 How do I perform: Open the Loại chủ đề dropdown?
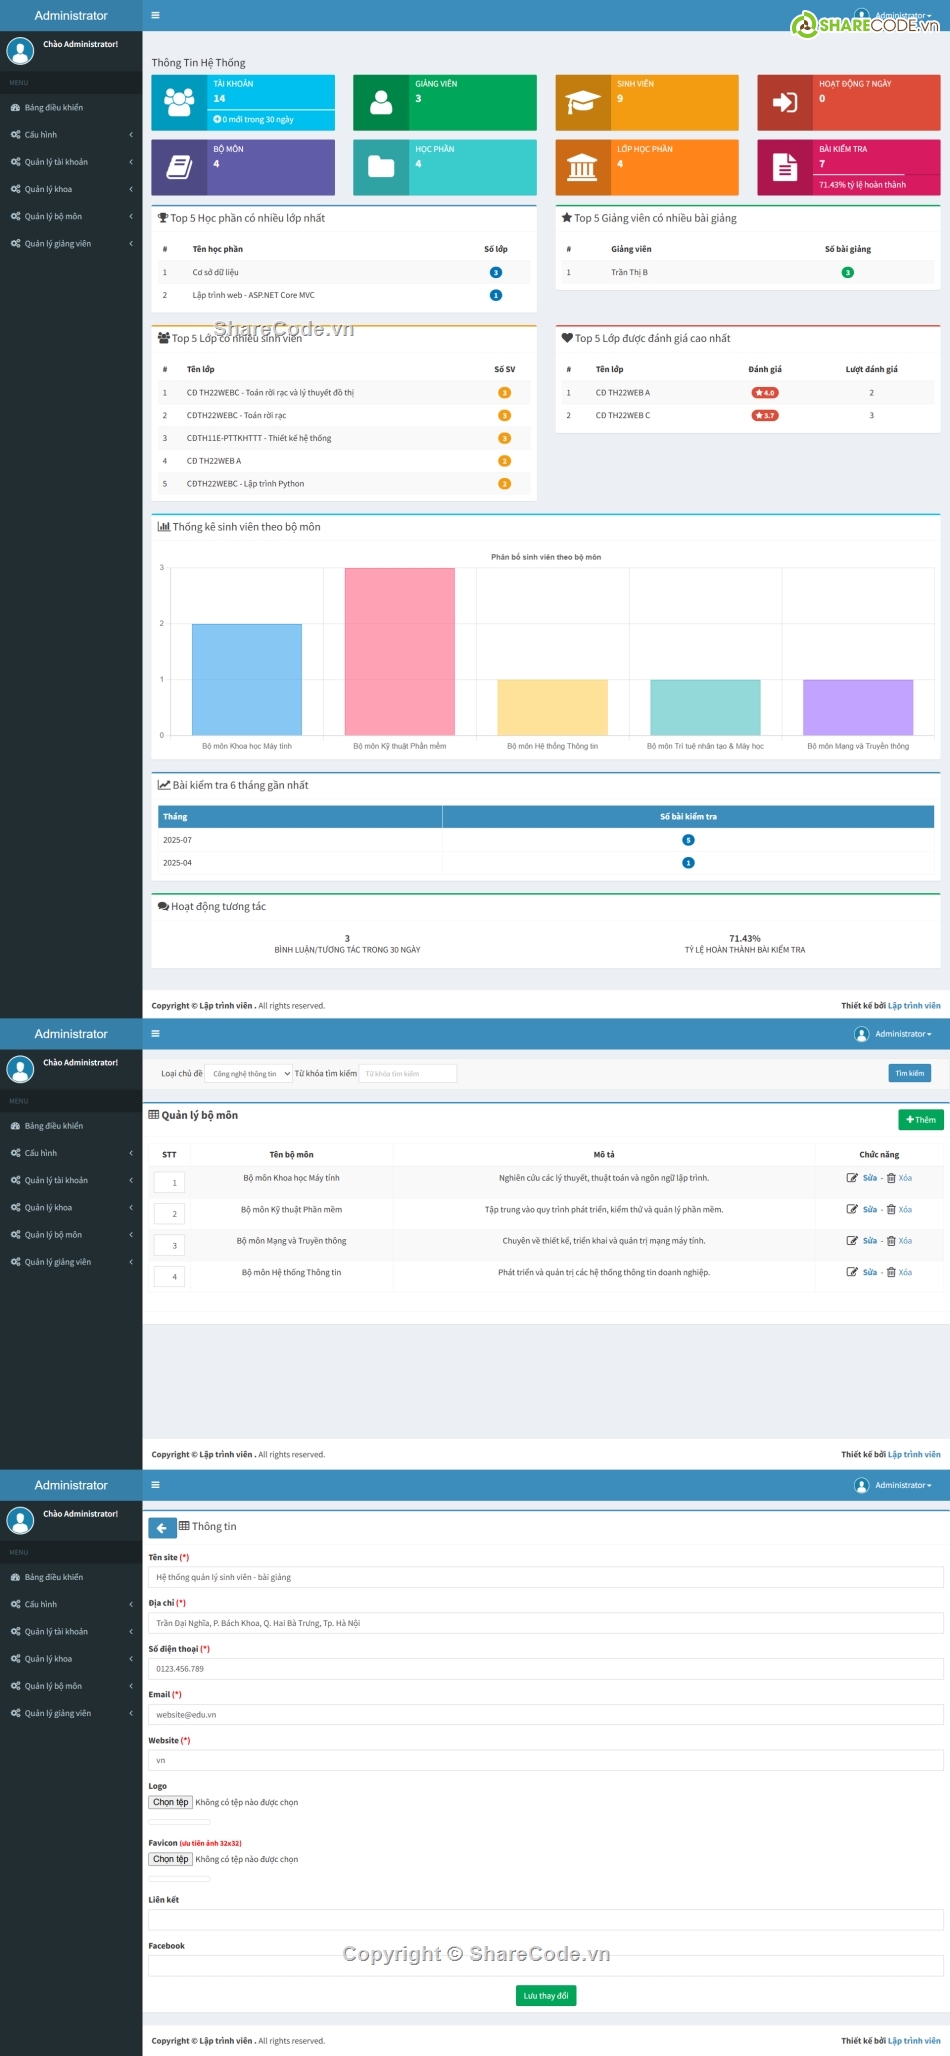click(250, 1074)
